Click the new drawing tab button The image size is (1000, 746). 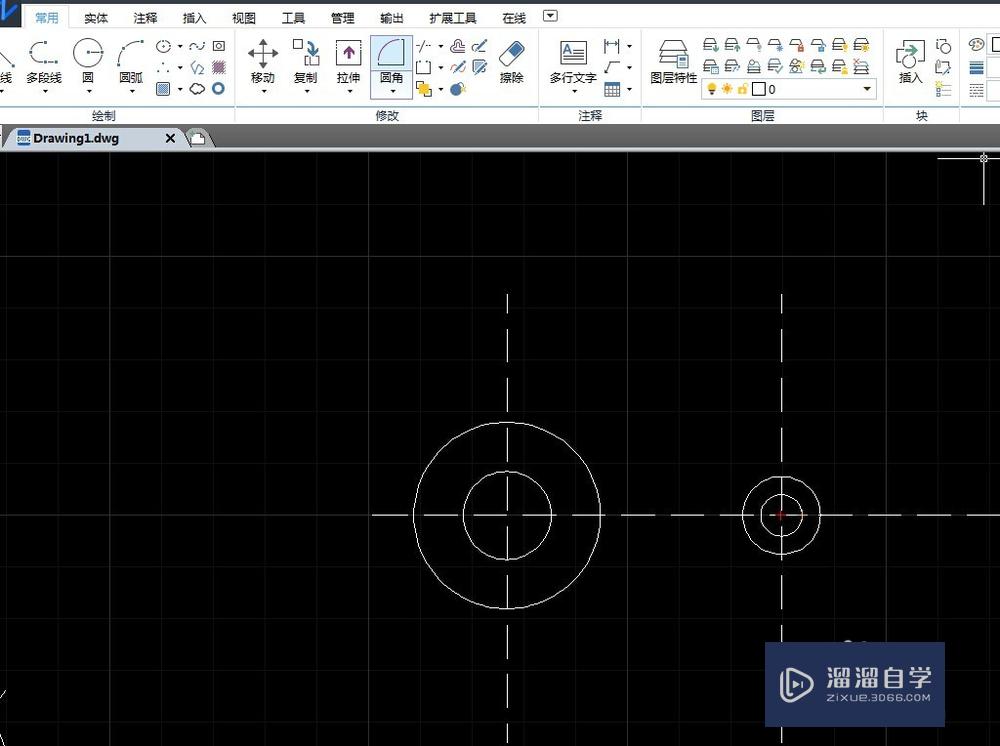pyautogui.click(x=198, y=138)
